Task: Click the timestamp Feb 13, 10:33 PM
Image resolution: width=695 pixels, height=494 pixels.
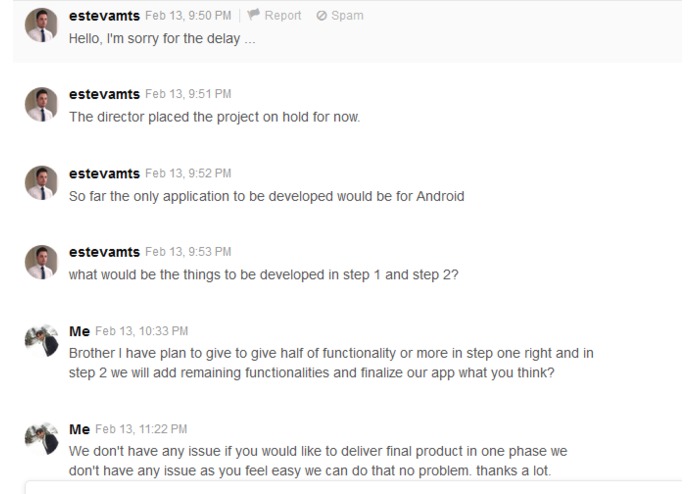Action: (142, 331)
